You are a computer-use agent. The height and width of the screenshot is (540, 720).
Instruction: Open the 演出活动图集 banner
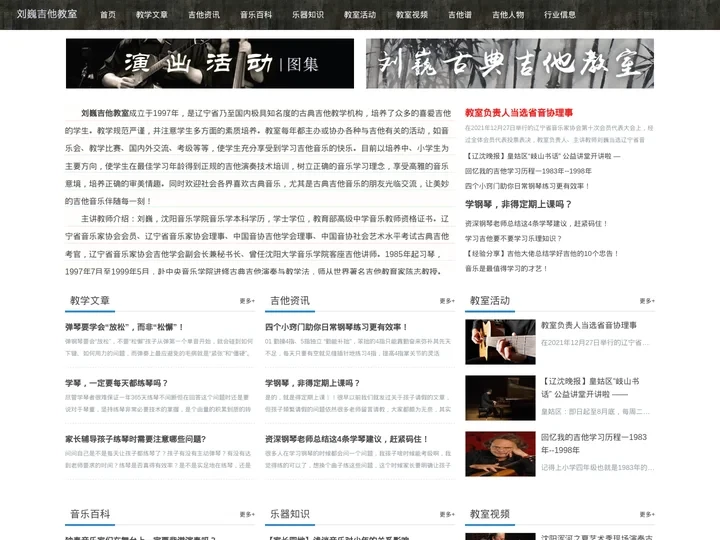tap(210, 63)
